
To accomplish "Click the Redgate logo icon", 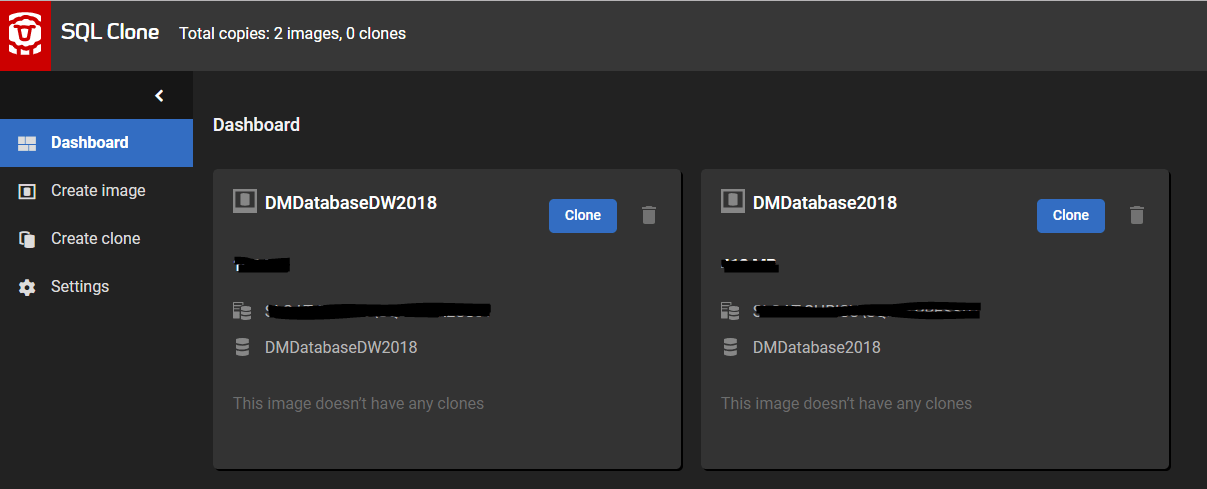I will [x=25, y=35].
